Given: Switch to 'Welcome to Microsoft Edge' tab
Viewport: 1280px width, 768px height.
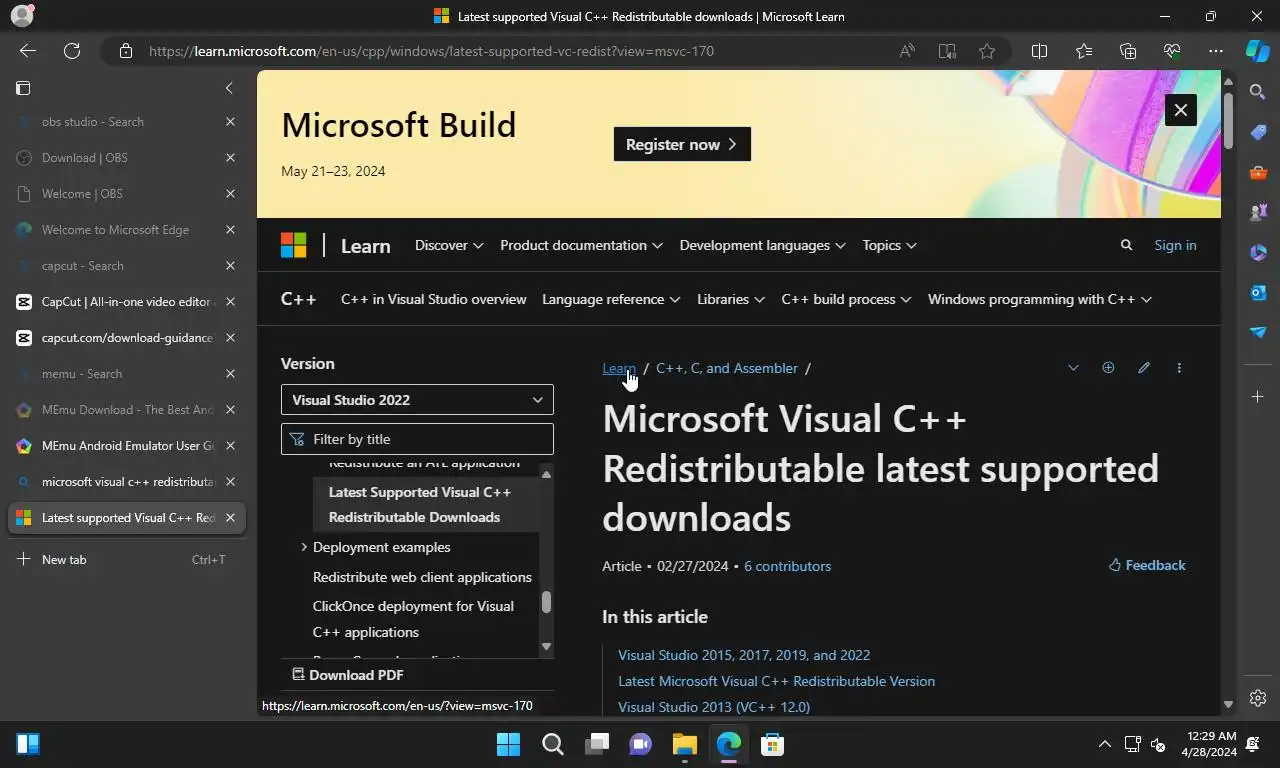Looking at the screenshot, I should point(126,230).
